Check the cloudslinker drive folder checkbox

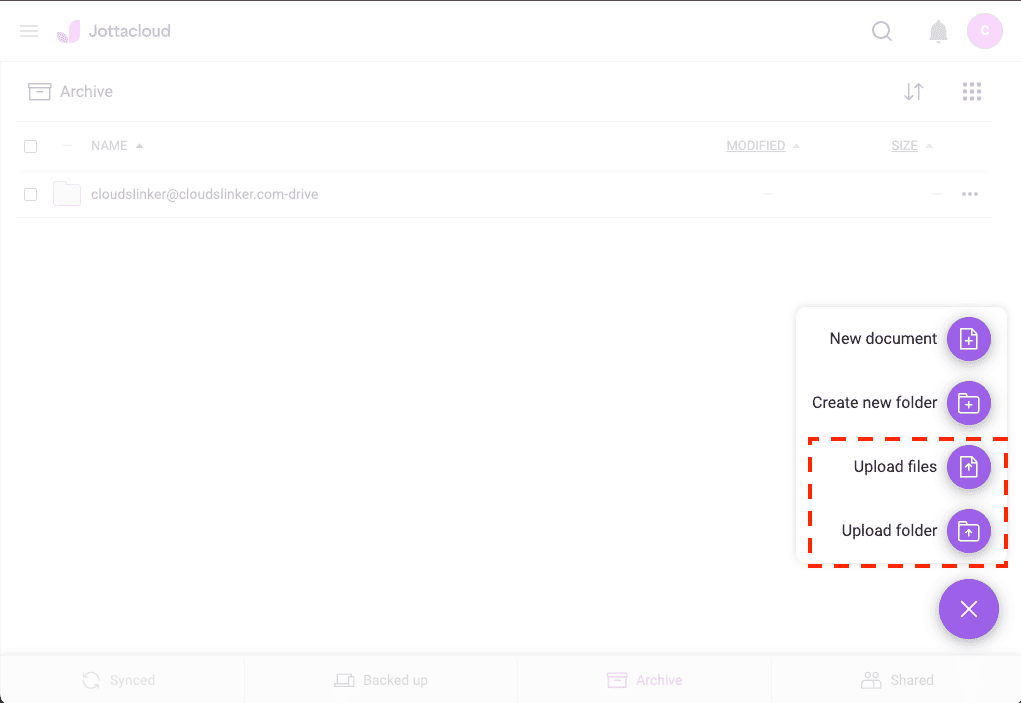pyautogui.click(x=30, y=194)
